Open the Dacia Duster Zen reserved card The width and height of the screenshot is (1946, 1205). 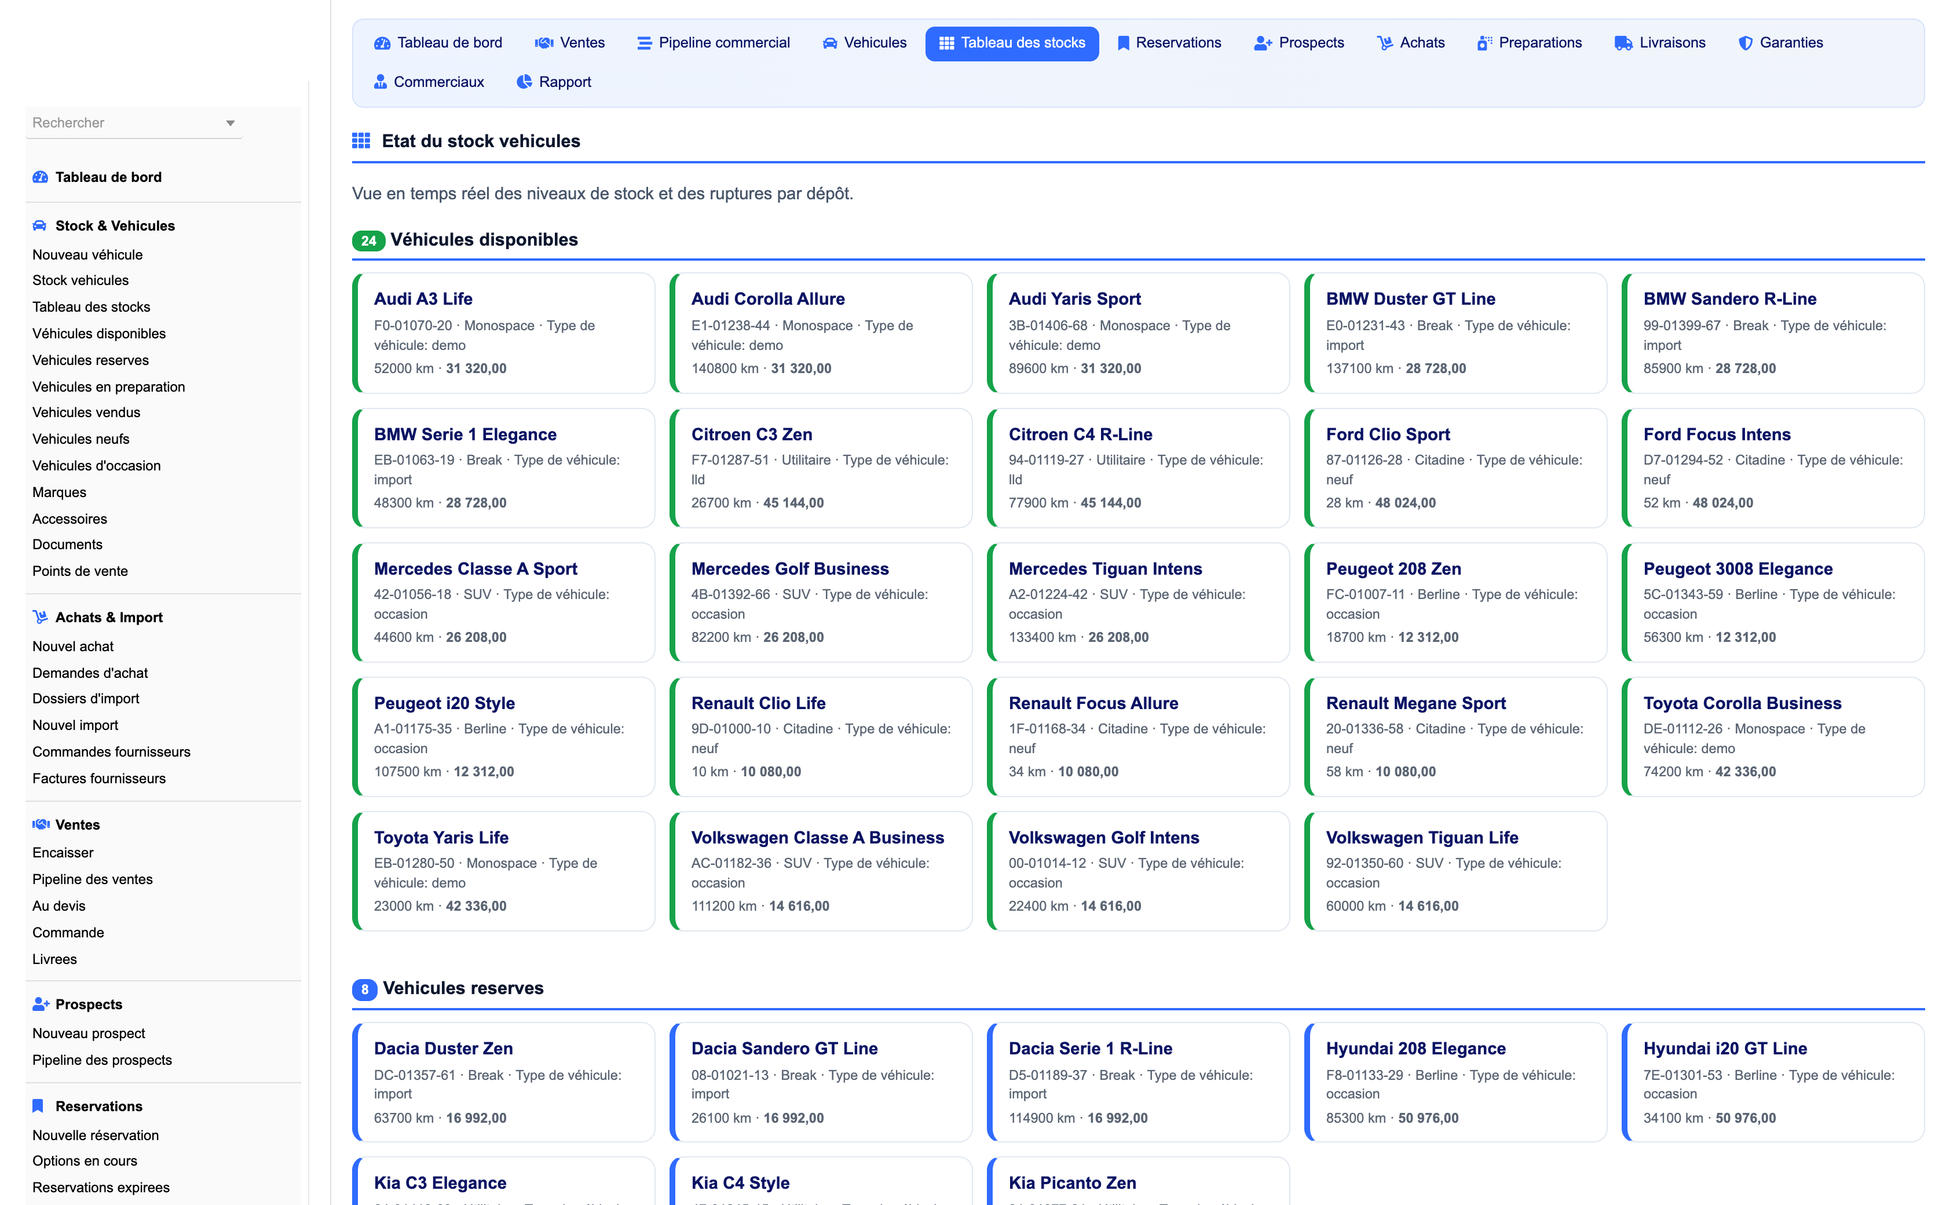(x=504, y=1082)
